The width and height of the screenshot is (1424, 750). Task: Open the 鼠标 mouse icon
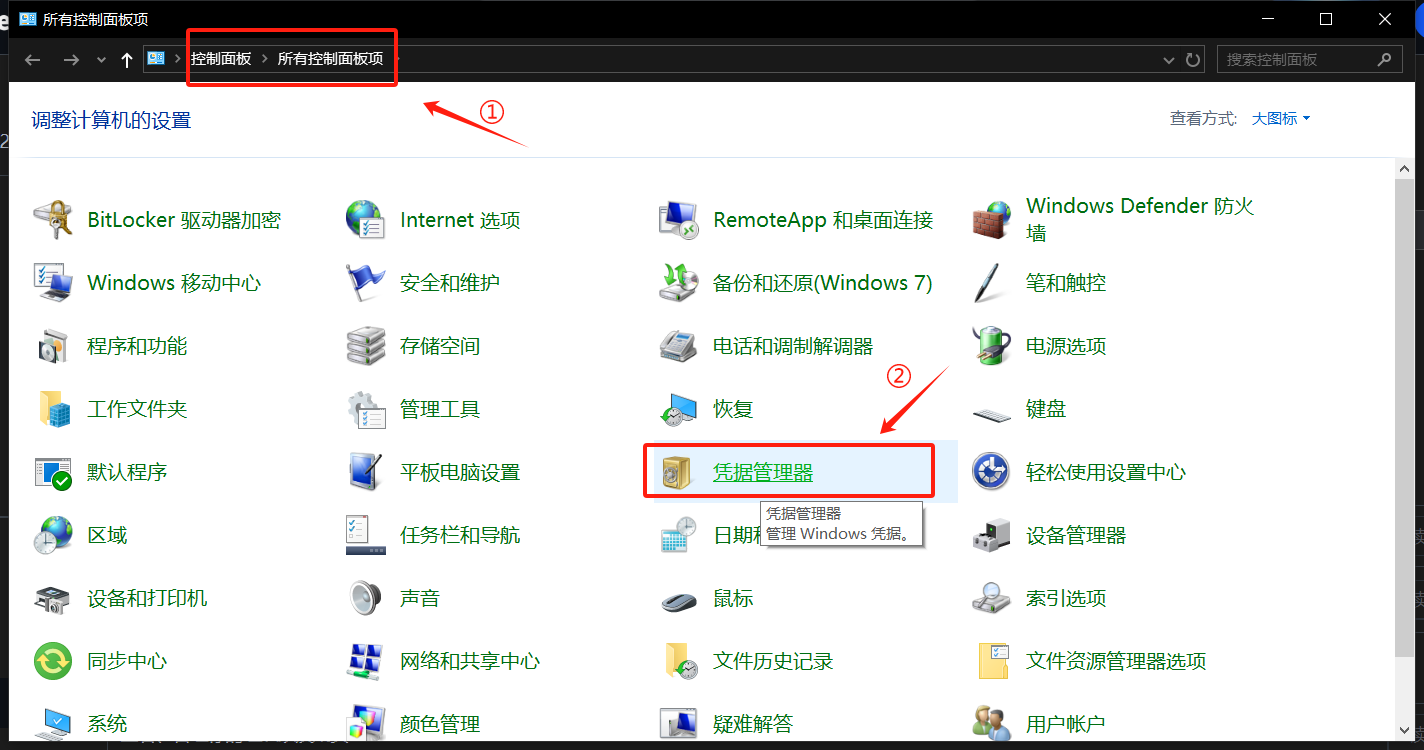pyautogui.click(x=678, y=600)
